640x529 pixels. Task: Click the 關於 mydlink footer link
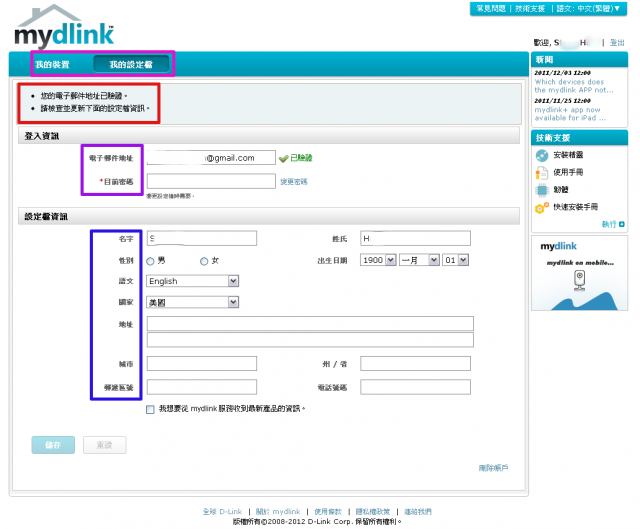click(278, 511)
